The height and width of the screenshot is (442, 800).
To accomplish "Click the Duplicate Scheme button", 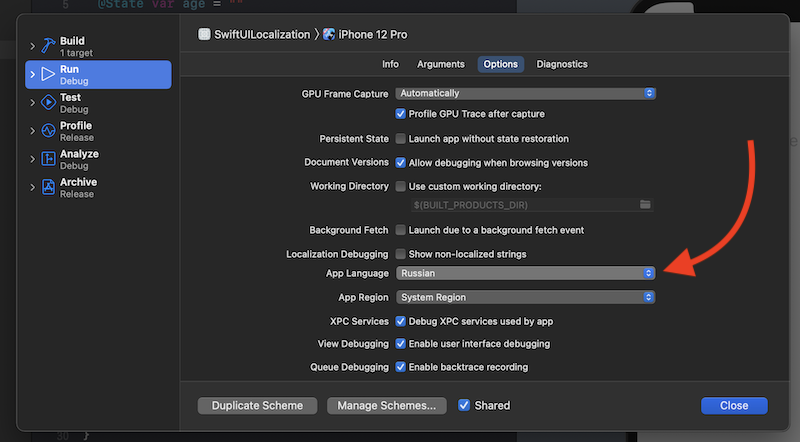I will click(x=257, y=406).
